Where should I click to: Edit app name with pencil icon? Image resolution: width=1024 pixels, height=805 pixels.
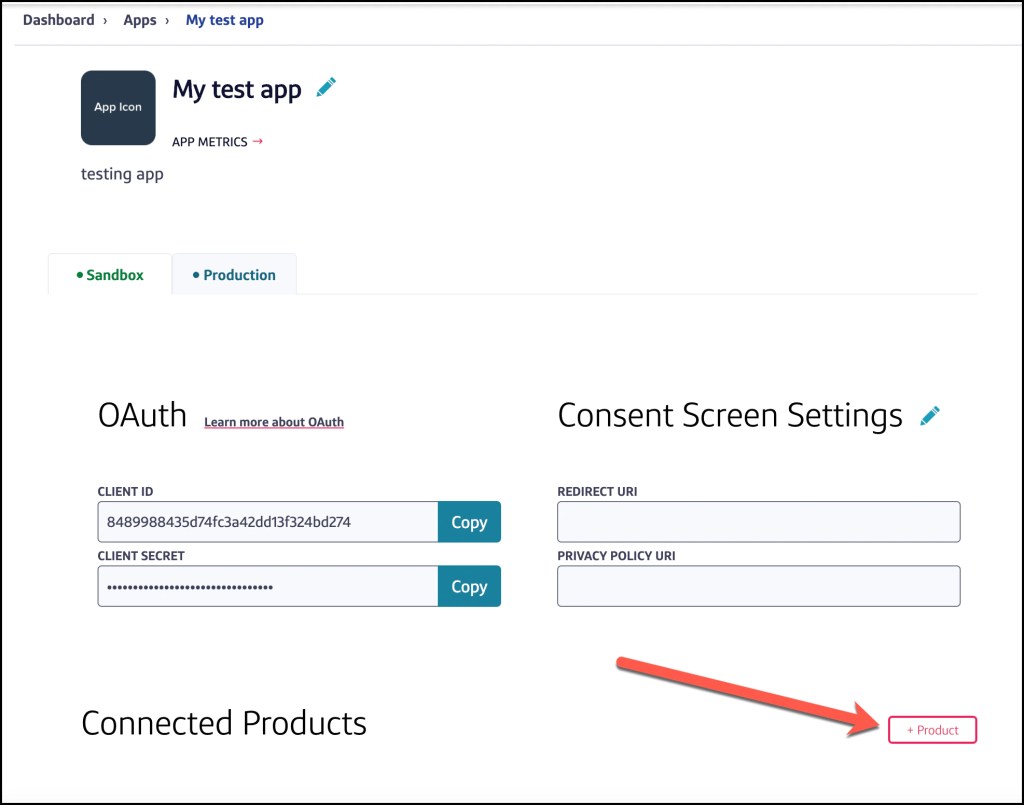point(326,88)
